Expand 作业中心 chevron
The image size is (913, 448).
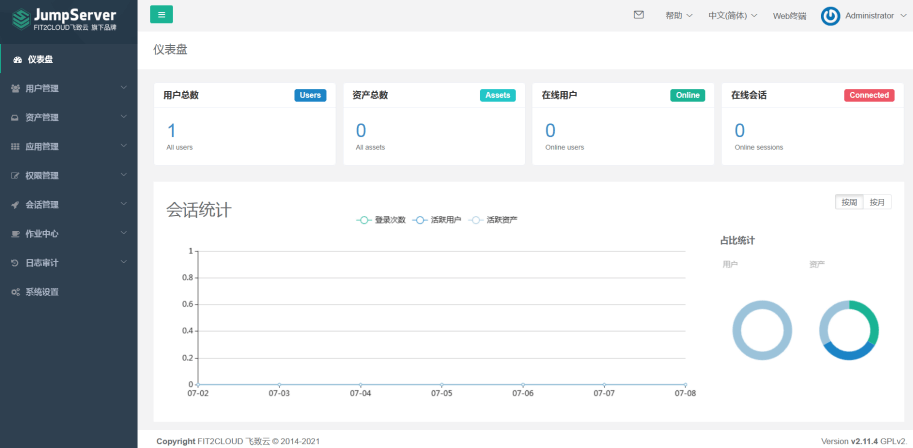point(123,233)
